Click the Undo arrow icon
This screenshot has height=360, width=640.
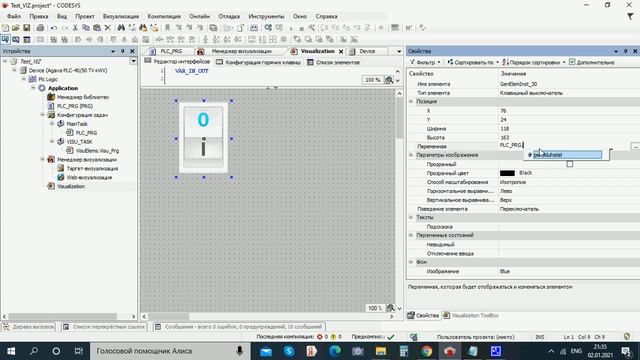53,28
